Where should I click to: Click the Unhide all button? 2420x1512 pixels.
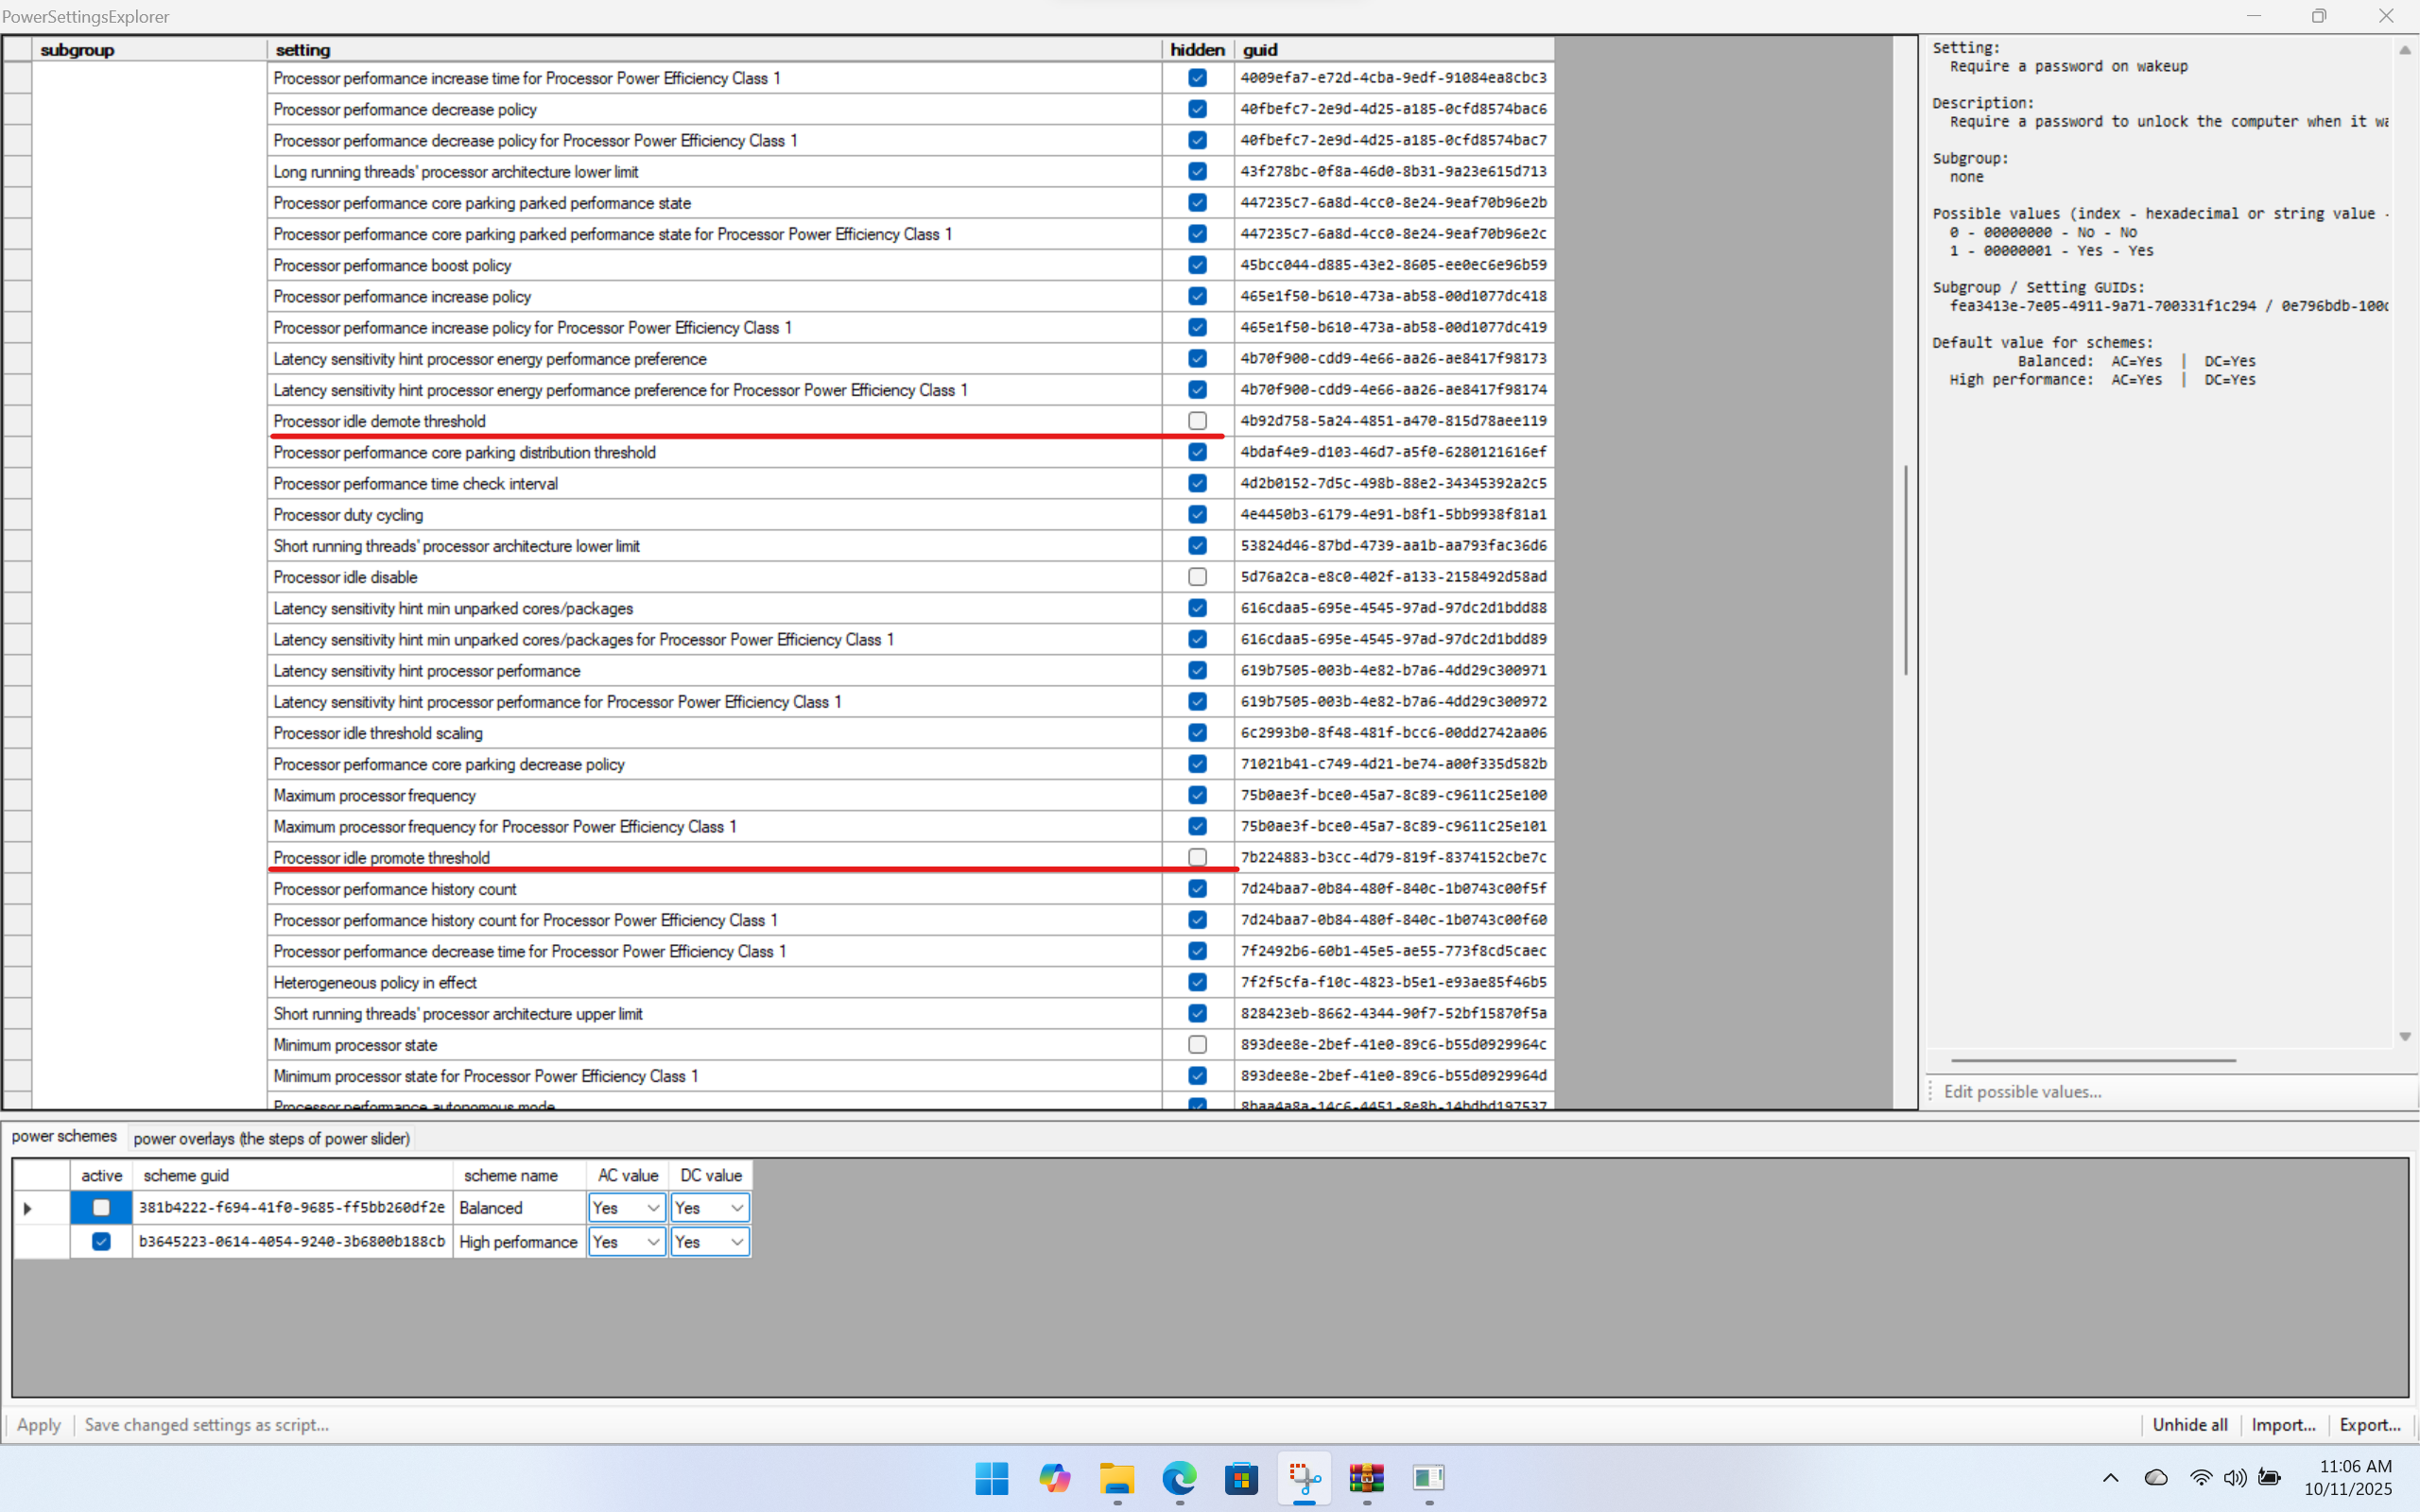pyautogui.click(x=2189, y=1425)
